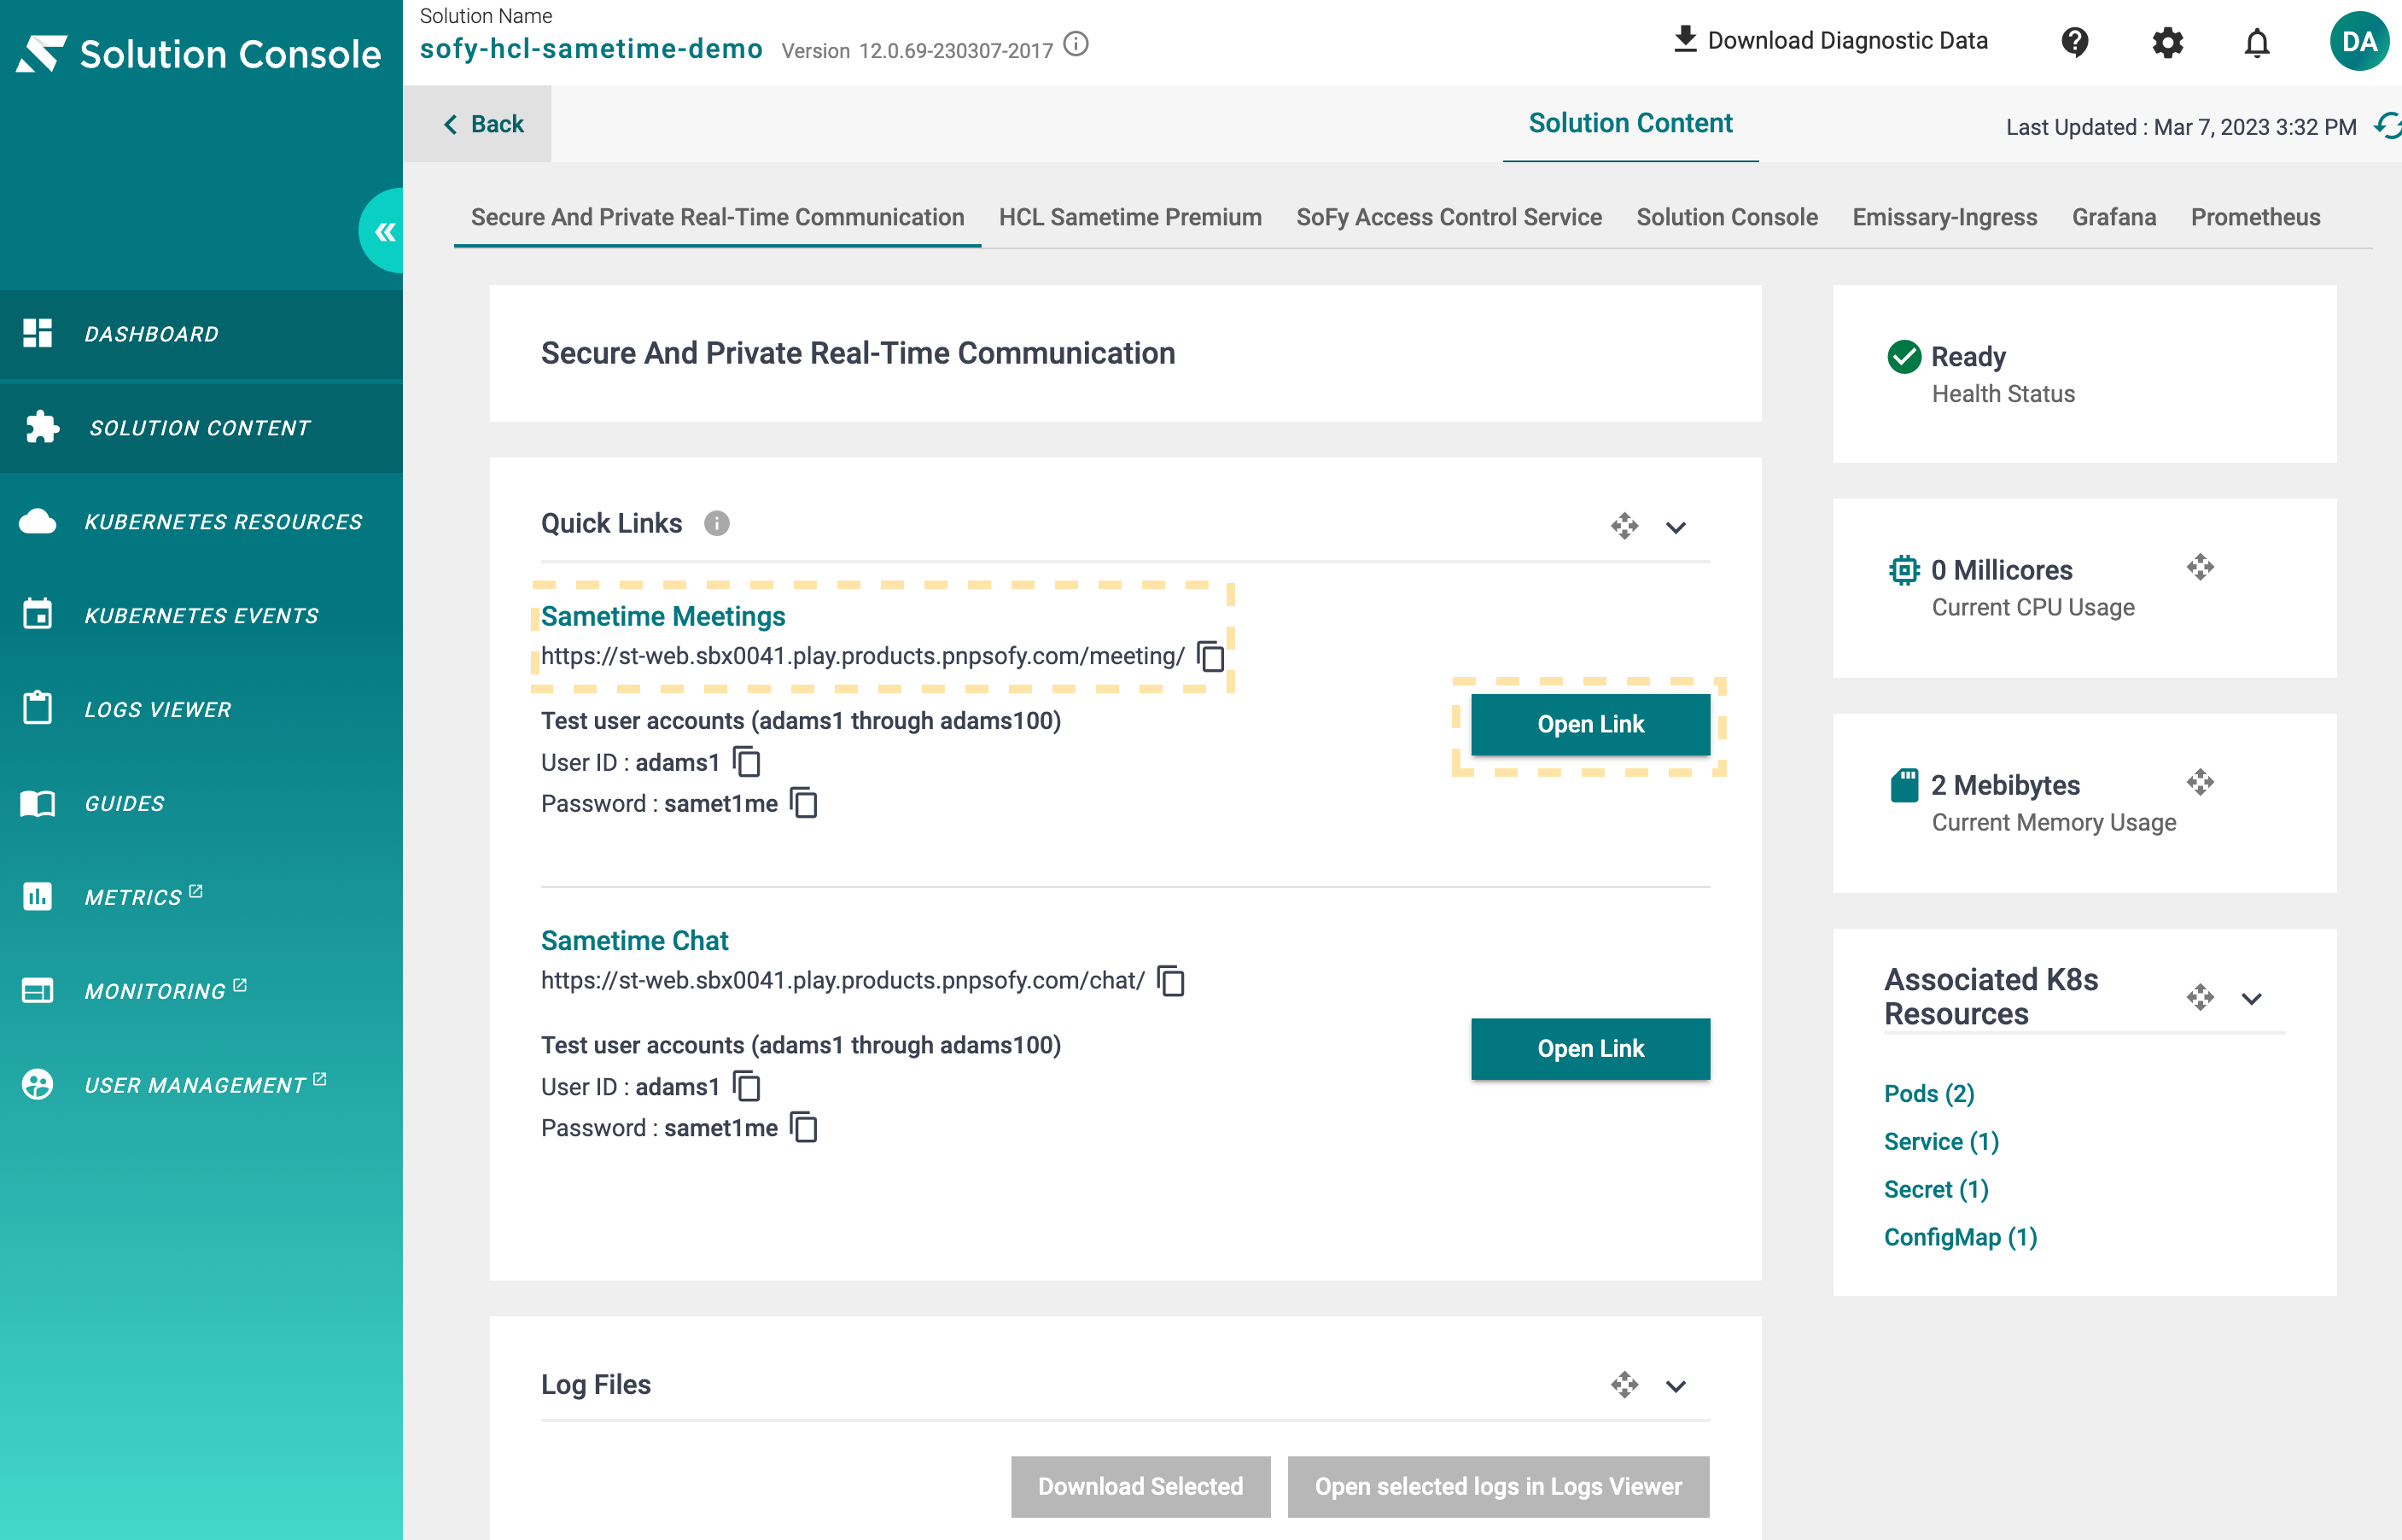This screenshot has width=2402, height=1540.
Task: Click the sofy-hcl-sametime-demo solution name
Action: coord(591,48)
